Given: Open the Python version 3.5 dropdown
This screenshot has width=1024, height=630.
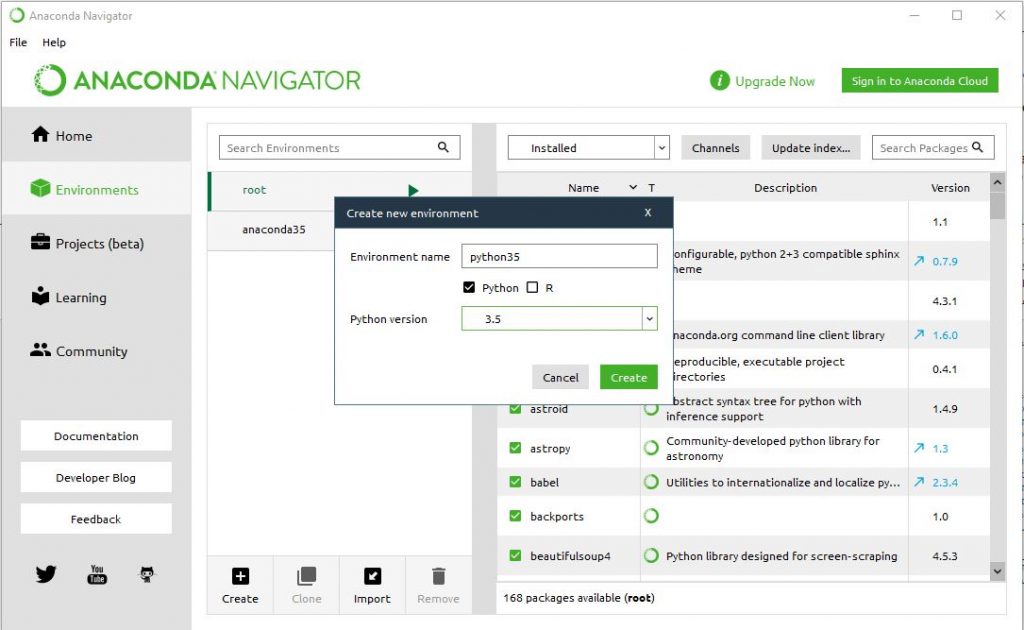Looking at the screenshot, I should tap(649, 319).
